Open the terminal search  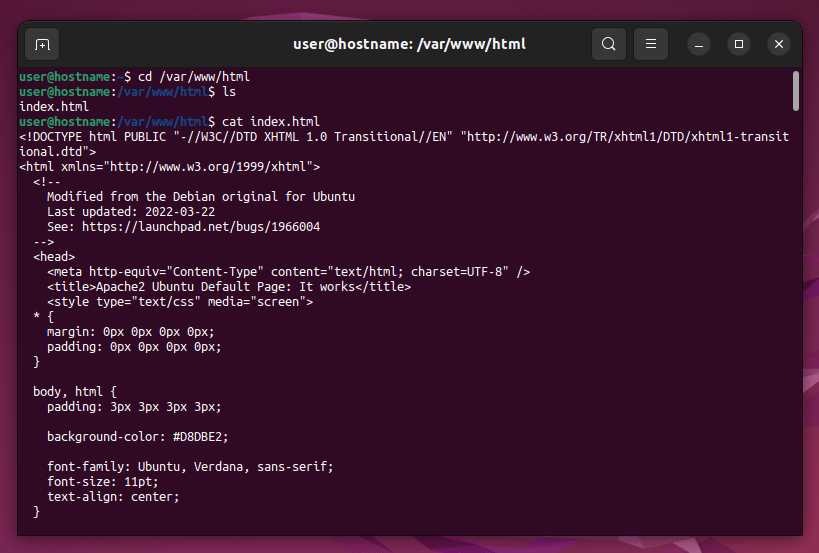click(609, 44)
